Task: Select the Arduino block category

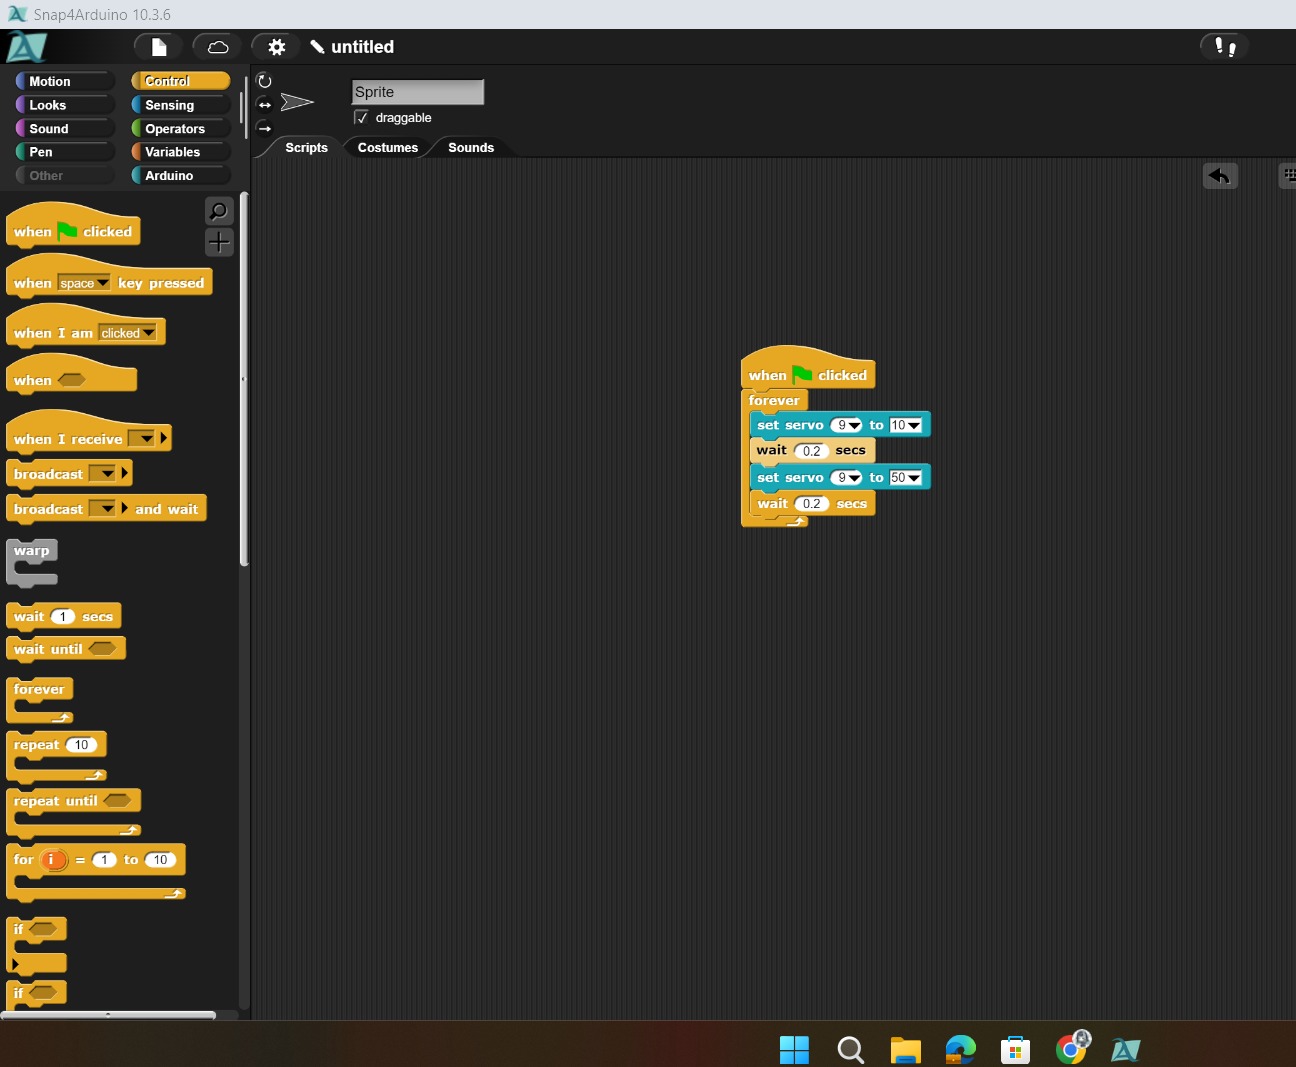Action: pyautogui.click(x=181, y=175)
